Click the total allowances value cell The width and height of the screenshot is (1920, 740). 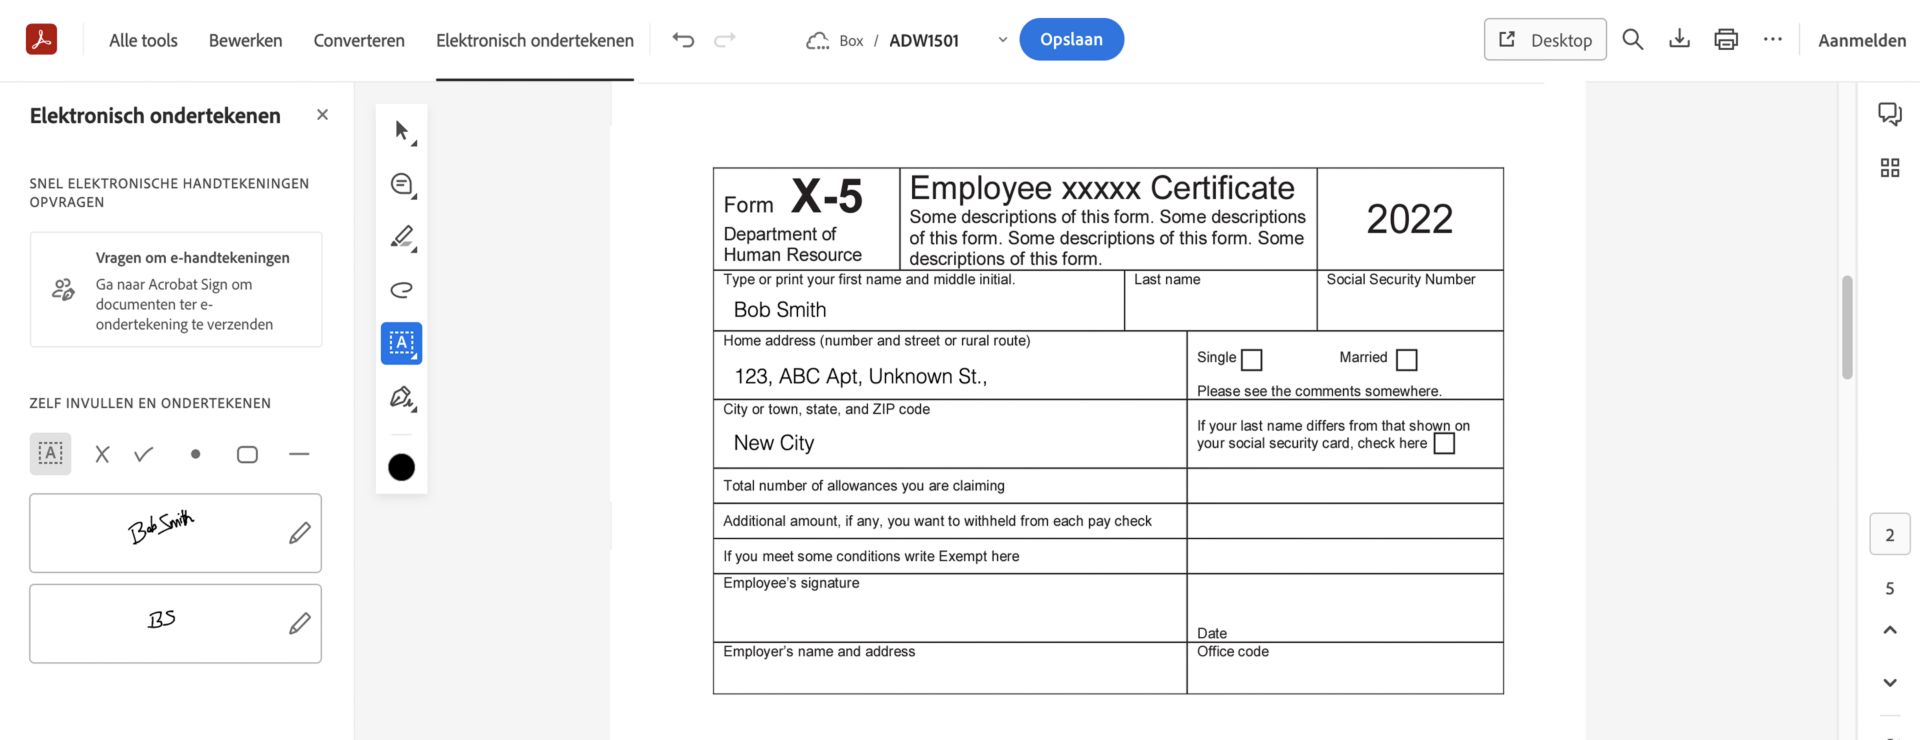point(1345,486)
